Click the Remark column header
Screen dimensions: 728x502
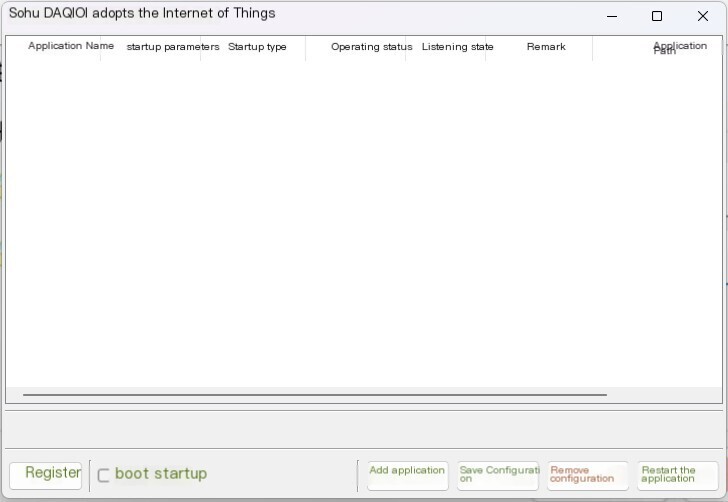(x=539, y=48)
